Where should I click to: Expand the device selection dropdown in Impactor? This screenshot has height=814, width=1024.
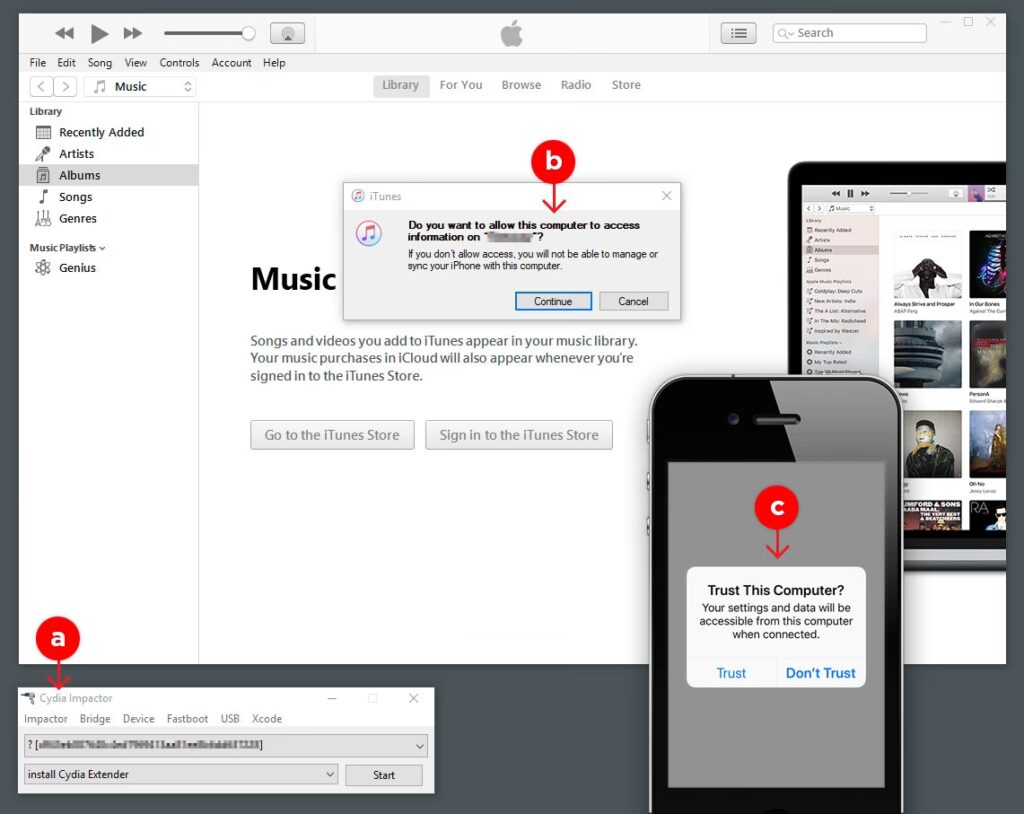pyautogui.click(x=419, y=745)
